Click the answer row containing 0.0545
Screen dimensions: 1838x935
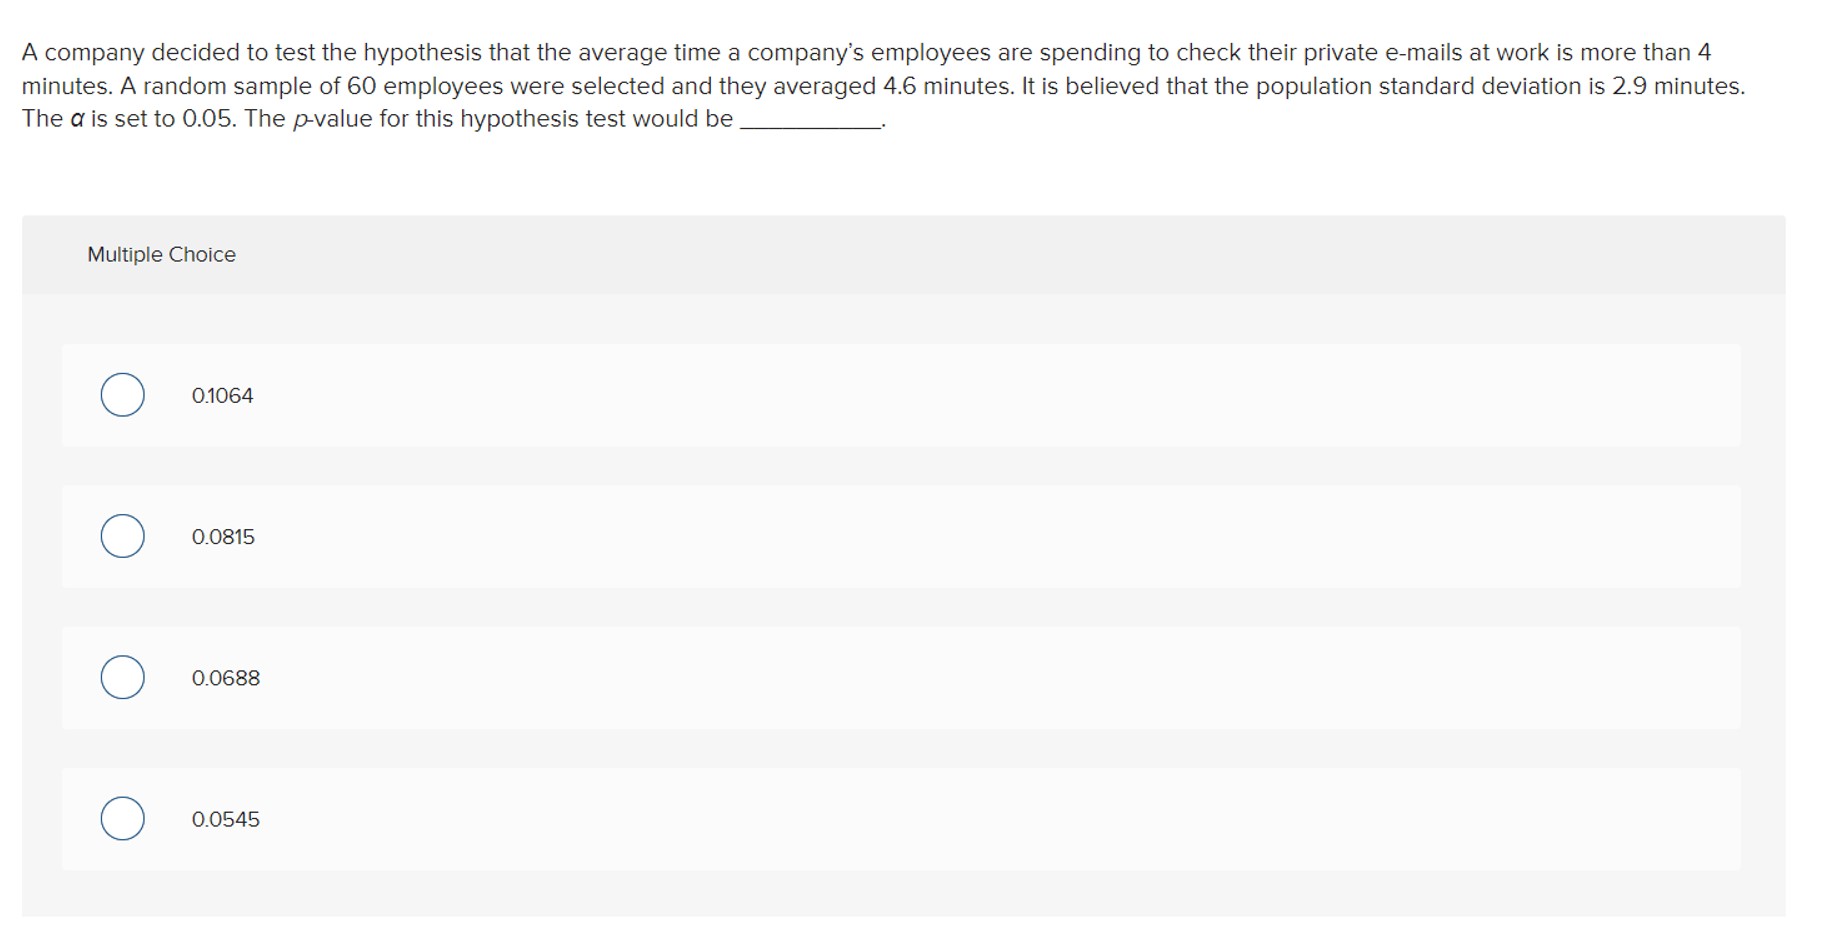[900, 819]
